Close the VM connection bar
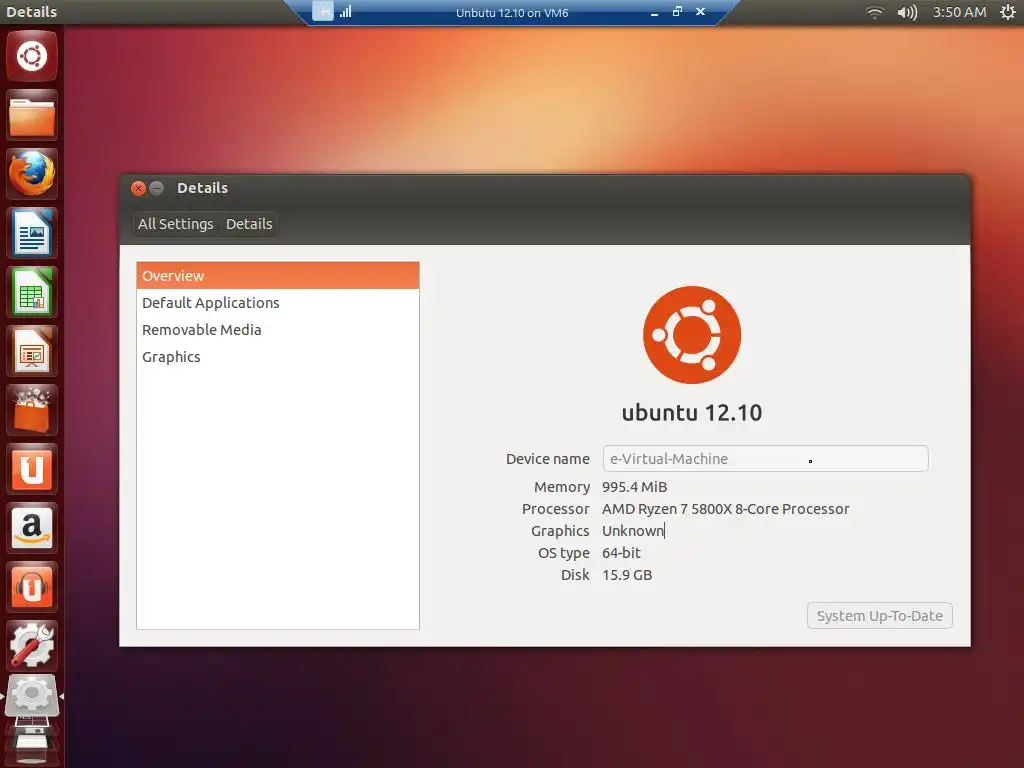The height and width of the screenshot is (768, 1024). click(700, 12)
